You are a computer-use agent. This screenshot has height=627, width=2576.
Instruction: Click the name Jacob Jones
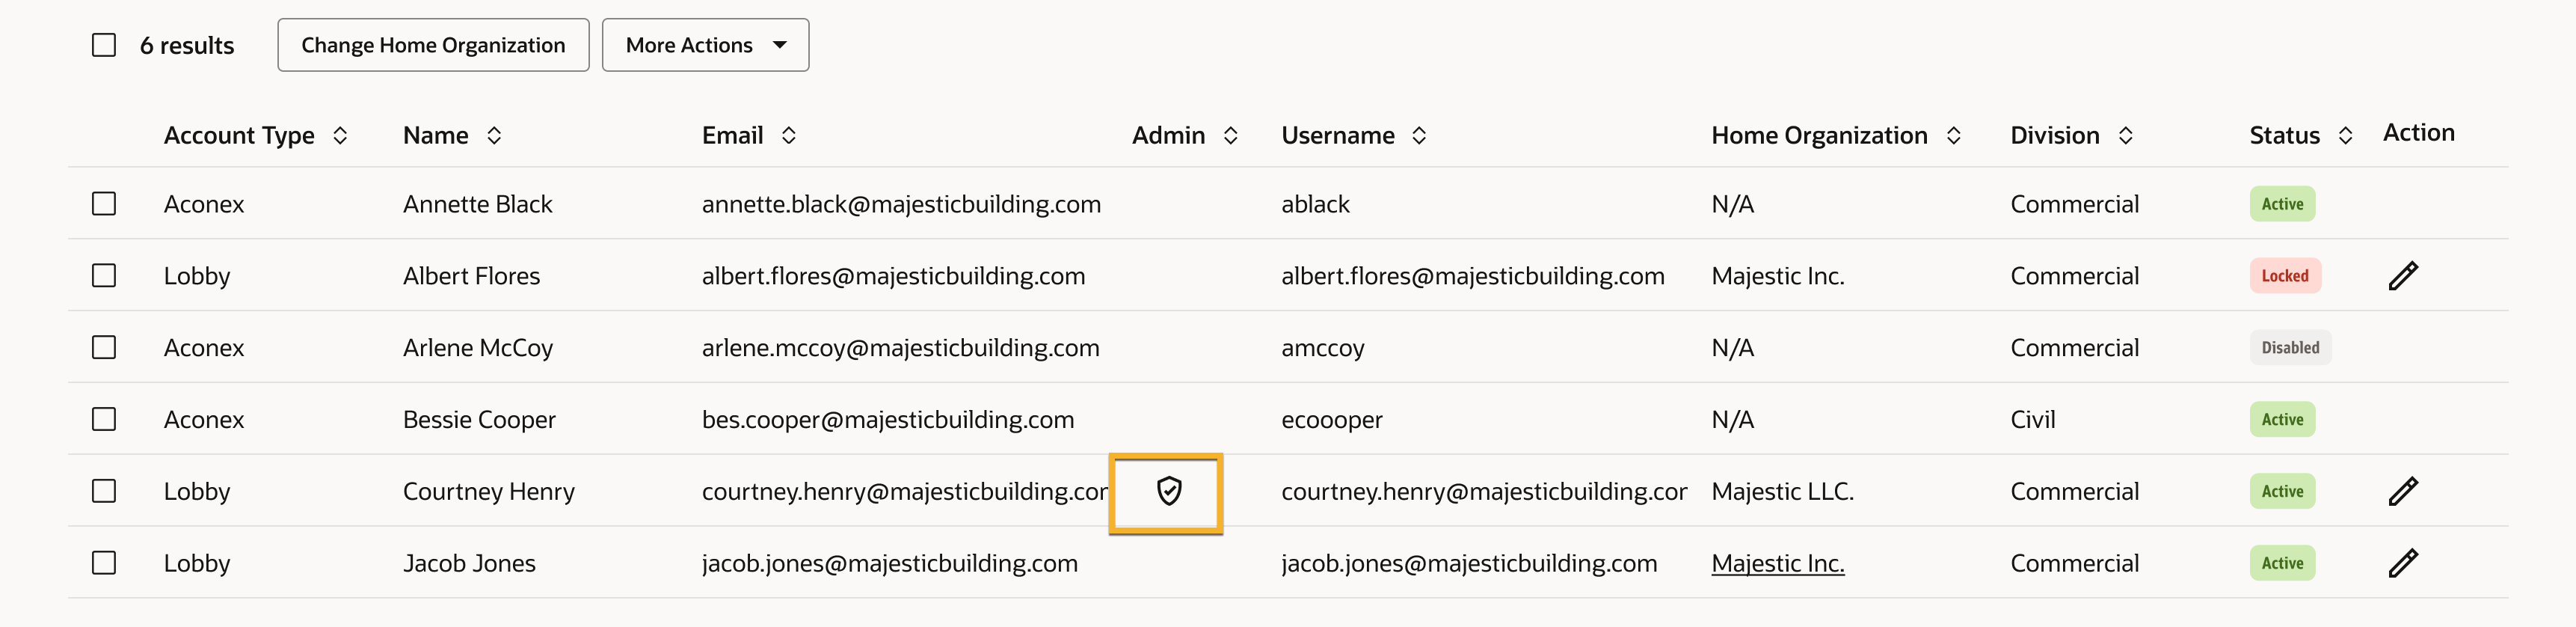(469, 564)
